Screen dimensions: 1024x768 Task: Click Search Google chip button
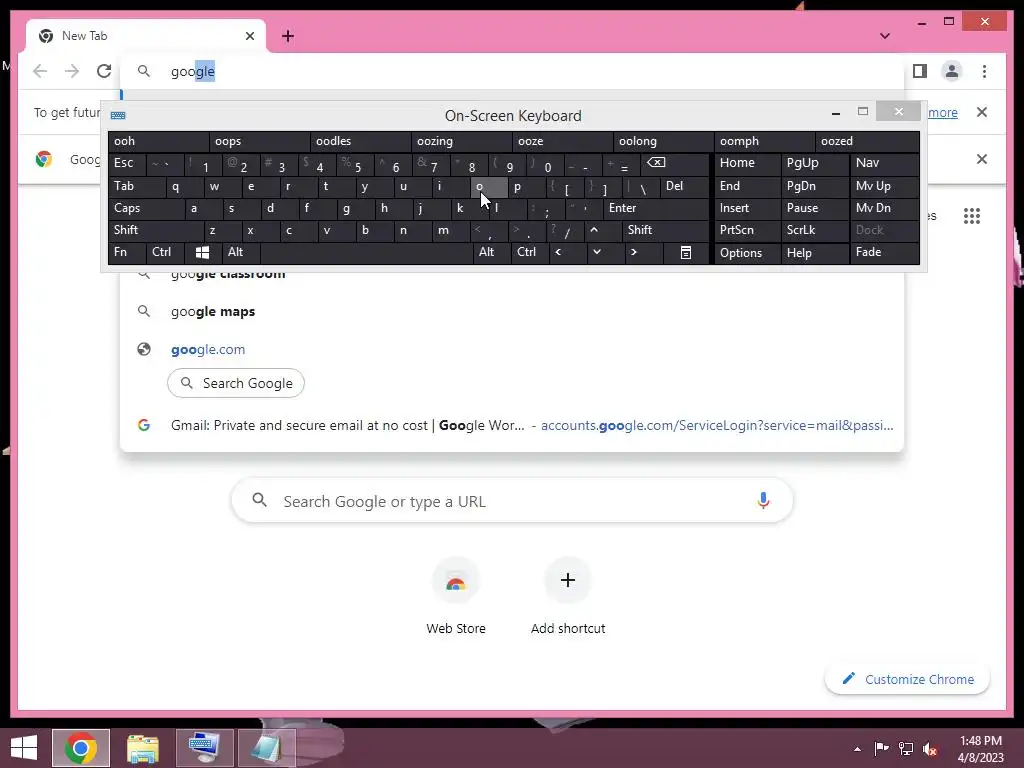[x=236, y=383]
